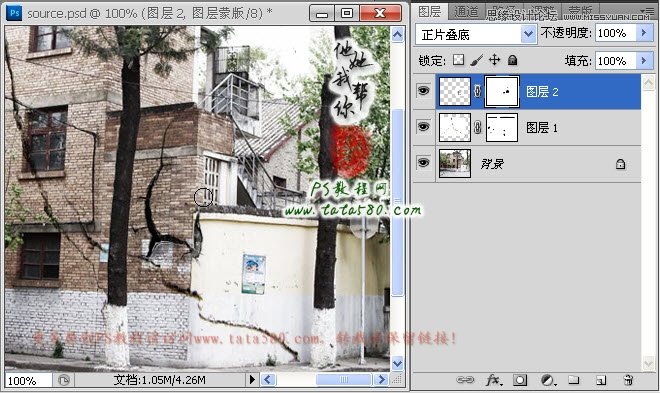Click window resize grip corner icon

pos(397,380)
